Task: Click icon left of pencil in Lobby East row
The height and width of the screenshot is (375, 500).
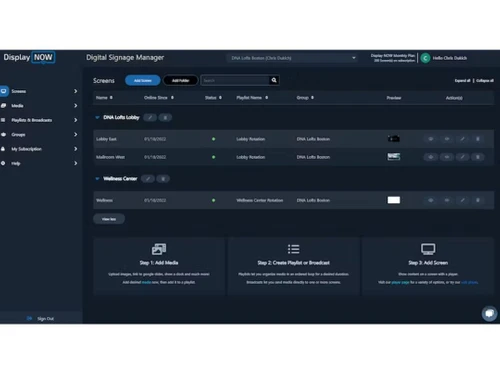Action: coord(447,139)
